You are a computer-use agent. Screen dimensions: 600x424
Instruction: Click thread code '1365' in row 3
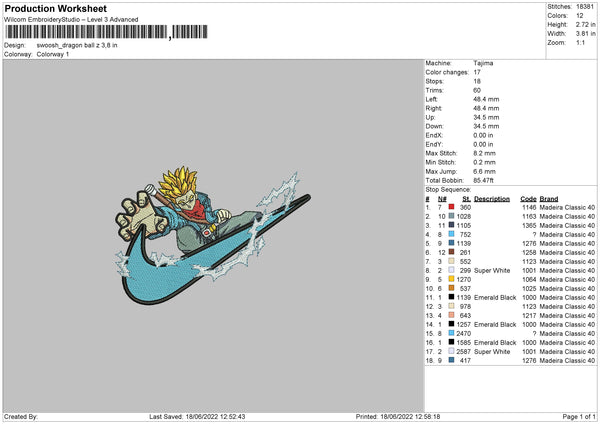click(x=529, y=225)
